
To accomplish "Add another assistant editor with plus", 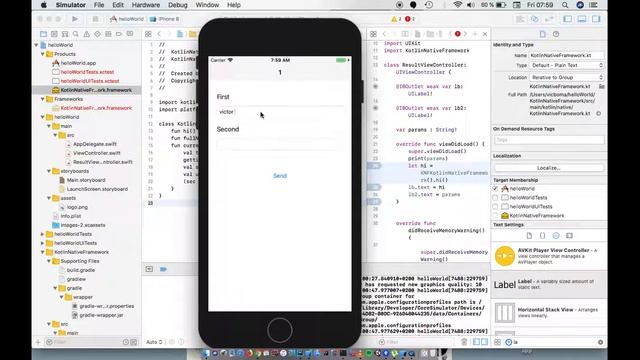I will [x=475, y=34].
